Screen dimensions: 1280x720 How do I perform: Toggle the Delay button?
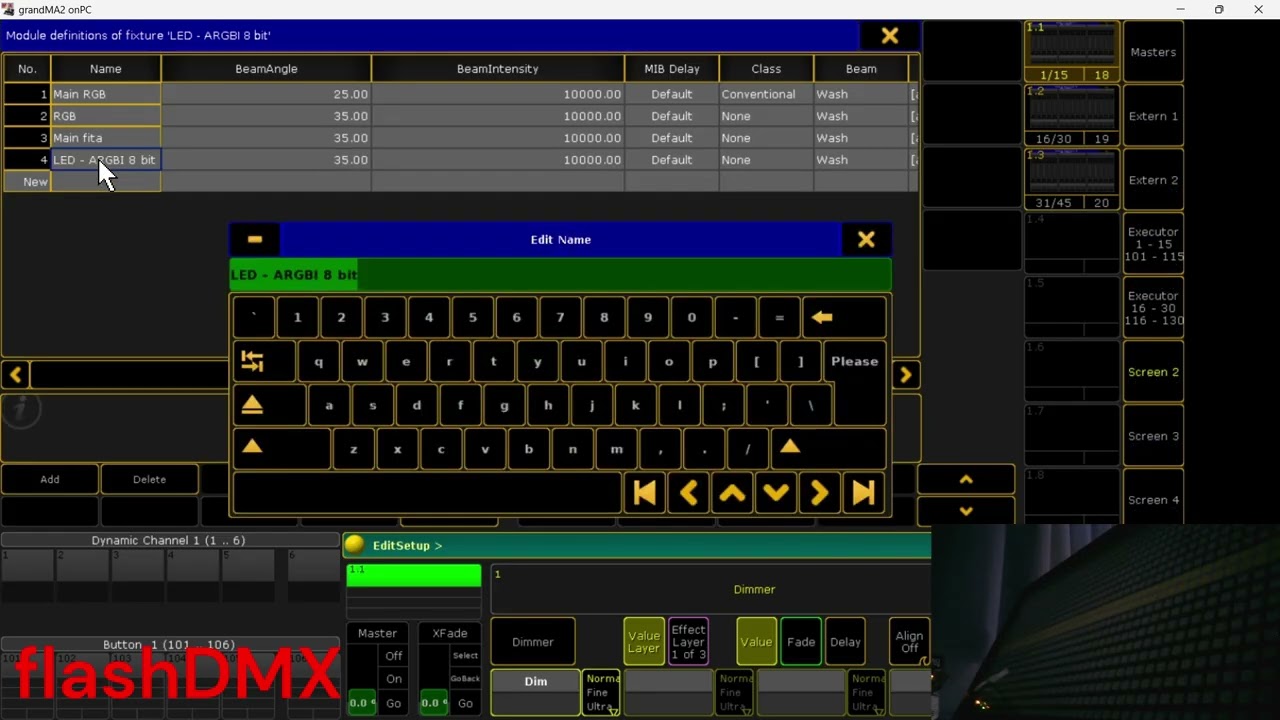pyautogui.click(x=845, y=642)
